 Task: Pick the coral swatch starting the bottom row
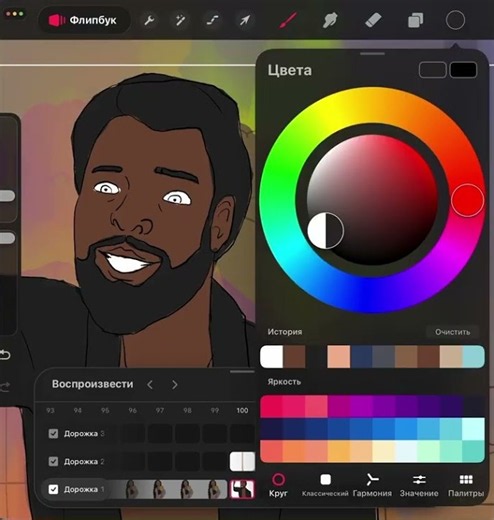(271, 451)
